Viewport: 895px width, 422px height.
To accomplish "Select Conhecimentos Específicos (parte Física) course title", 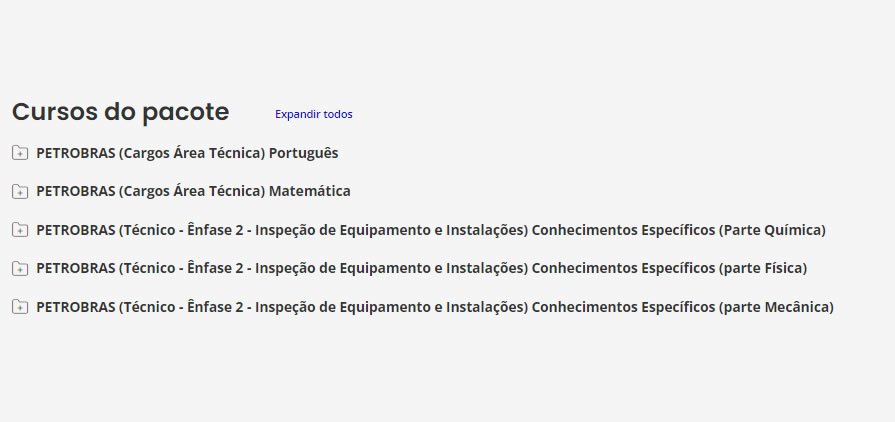I will coord(421,268).
